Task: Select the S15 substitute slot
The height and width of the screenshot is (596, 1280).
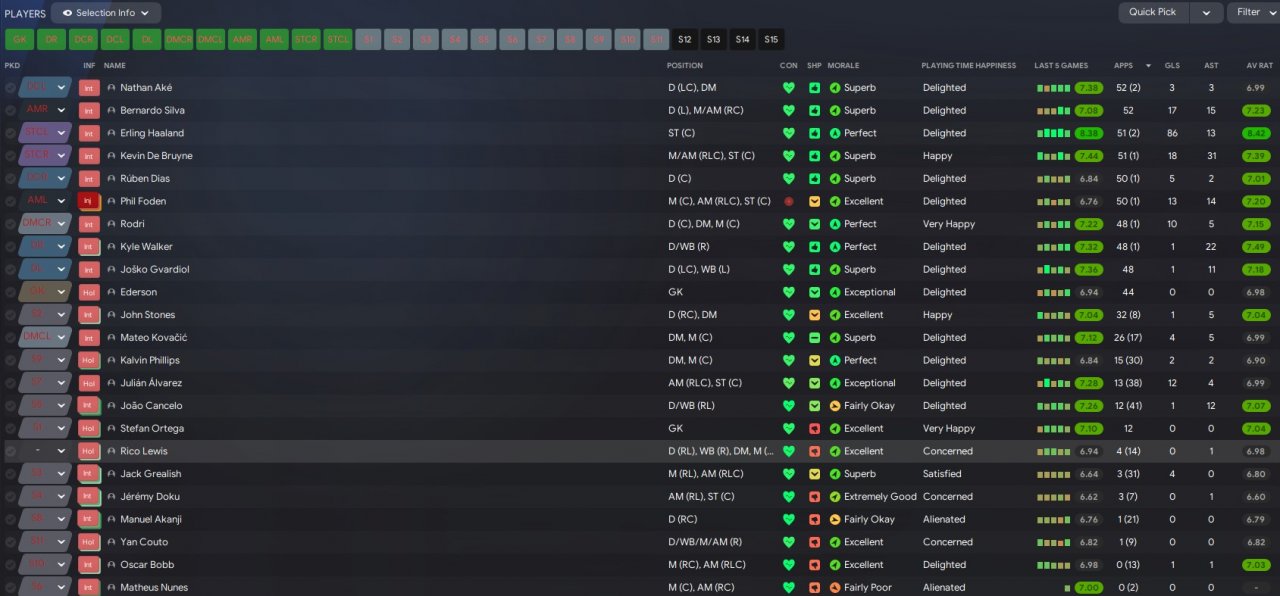Action: 771,40
